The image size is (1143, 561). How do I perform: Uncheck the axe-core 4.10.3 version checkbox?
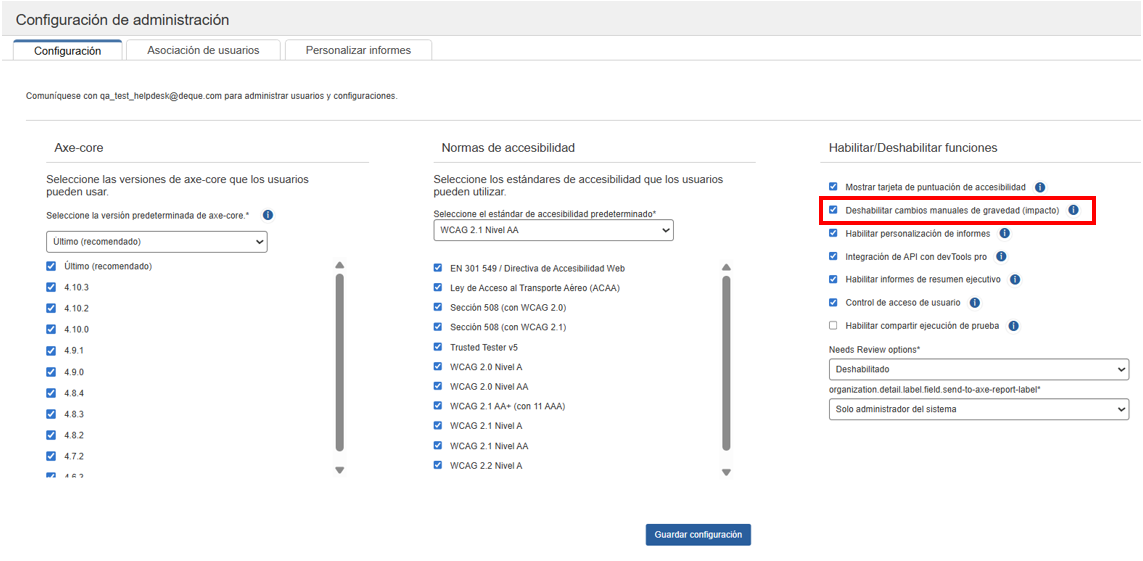click(51, 288)
